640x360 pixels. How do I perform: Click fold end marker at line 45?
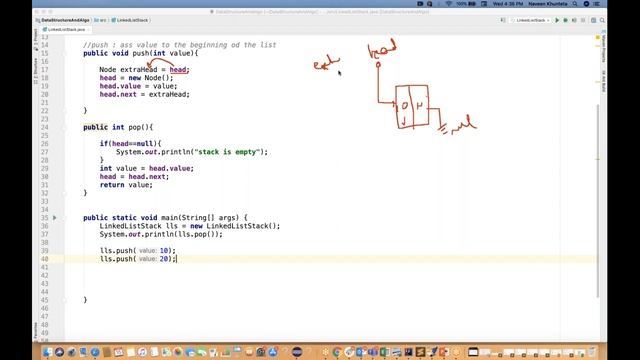[x=64, y=300]
